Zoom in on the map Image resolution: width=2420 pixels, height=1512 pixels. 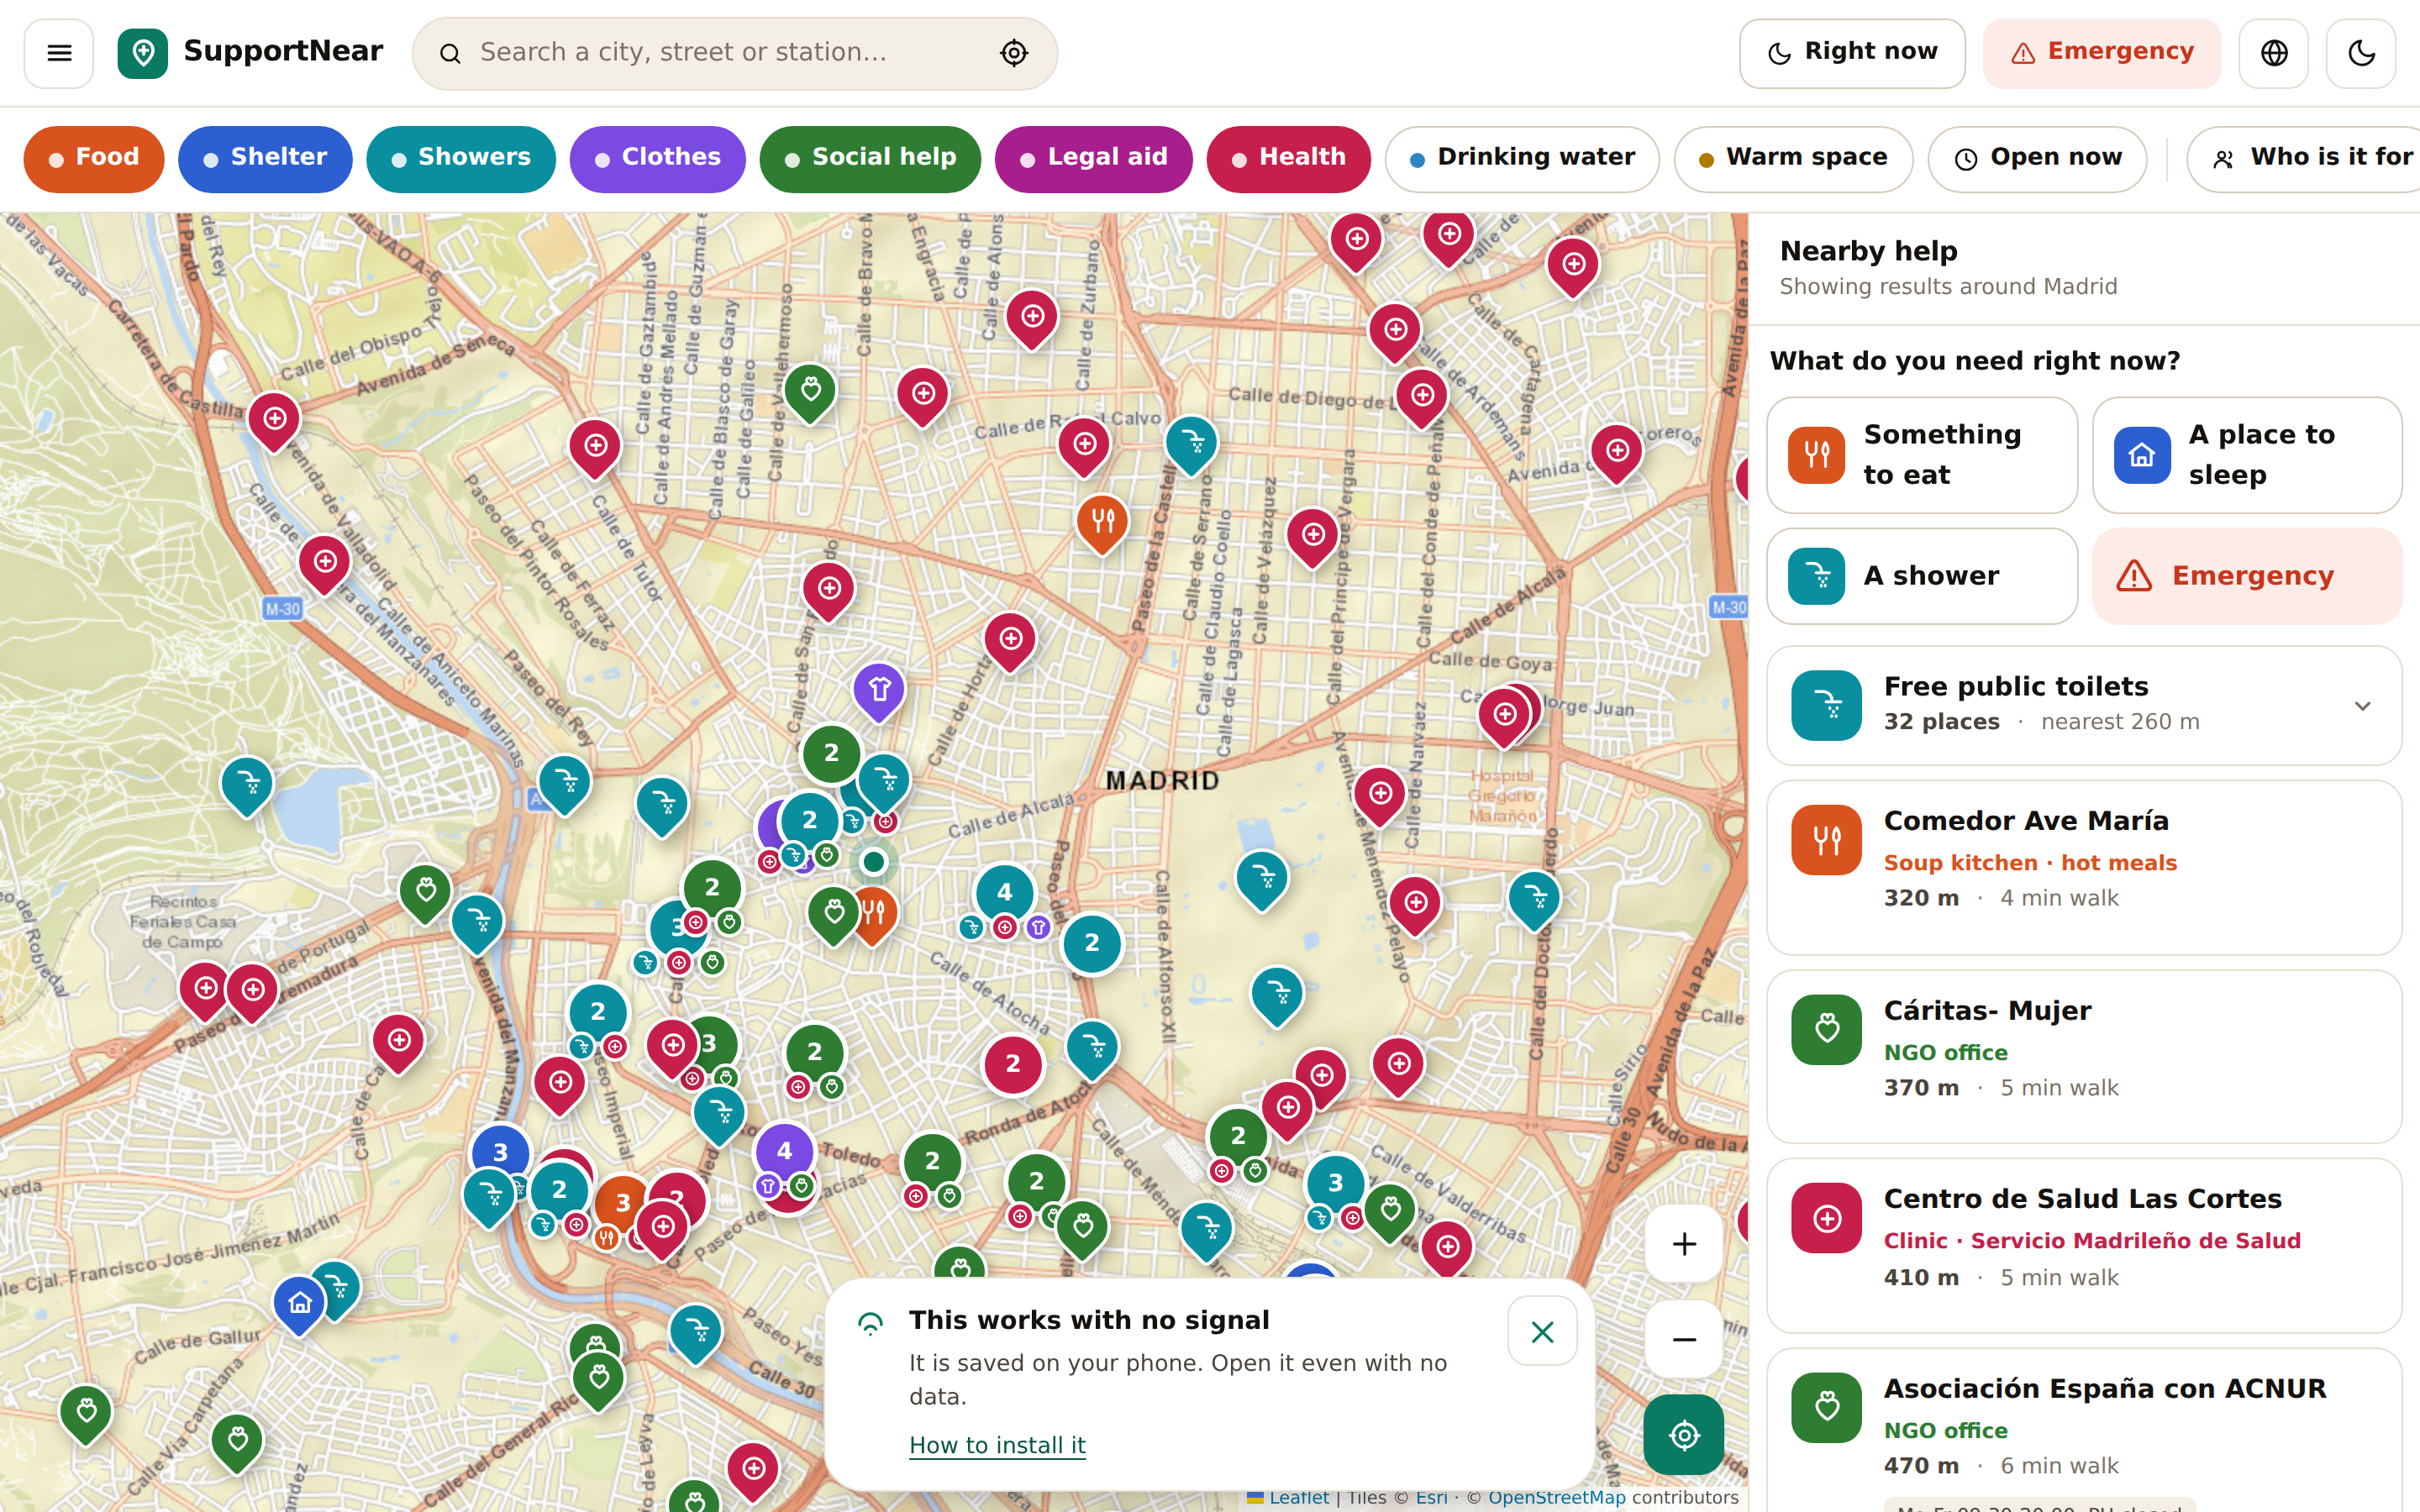coord(1684,1244)
